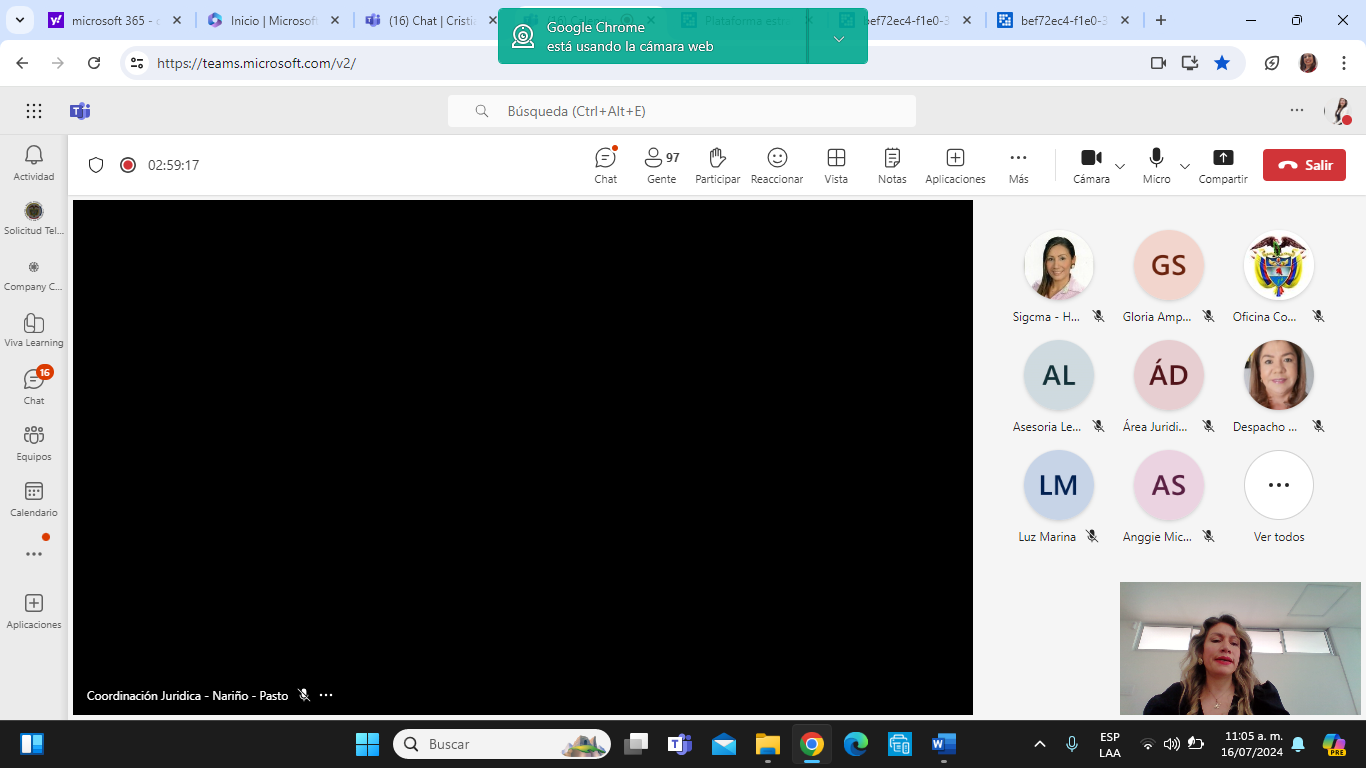Click camera permission icon in address bar

point(1158,63)
